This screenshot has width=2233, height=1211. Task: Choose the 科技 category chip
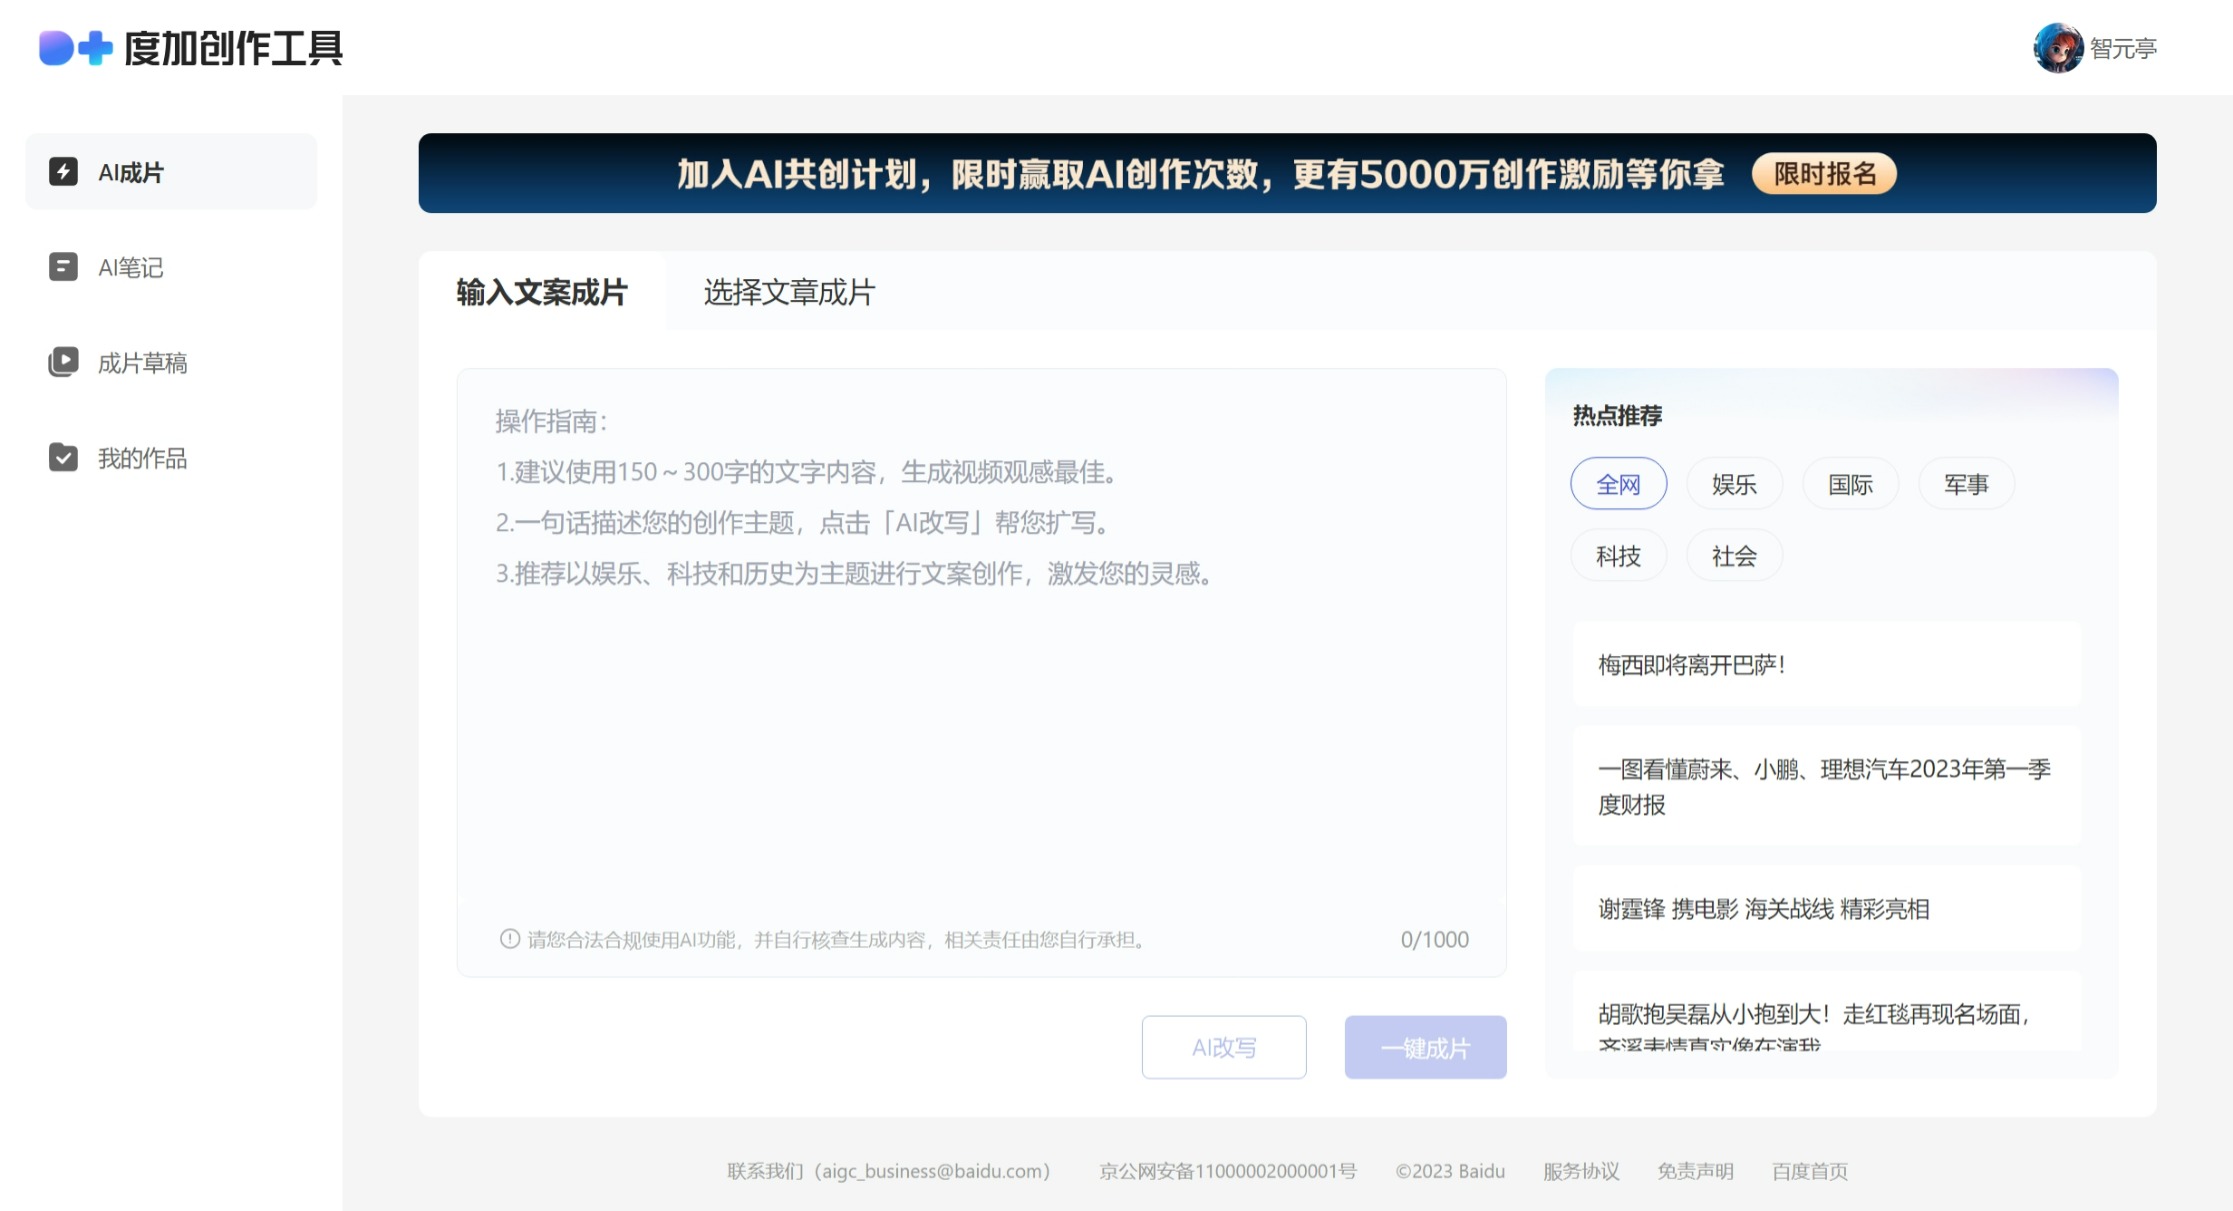point(1618,556)
